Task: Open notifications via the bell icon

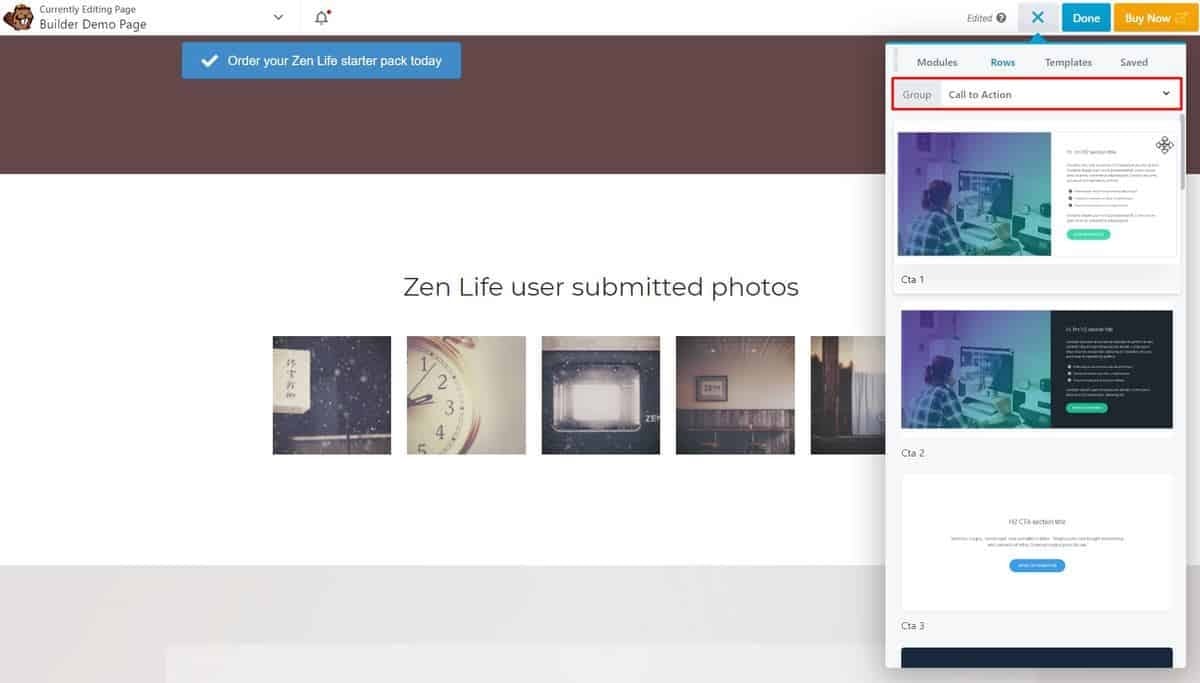Action: pos(320,15)
